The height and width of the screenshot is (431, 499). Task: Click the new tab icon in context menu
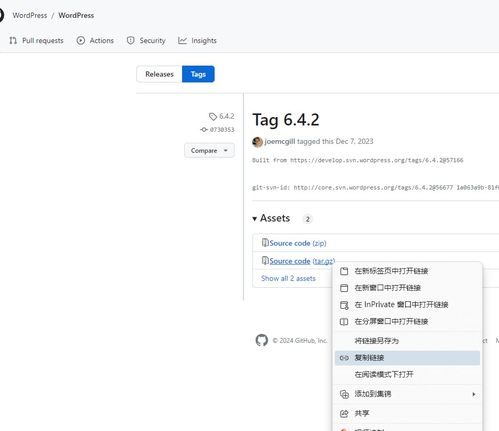point(344,271)
